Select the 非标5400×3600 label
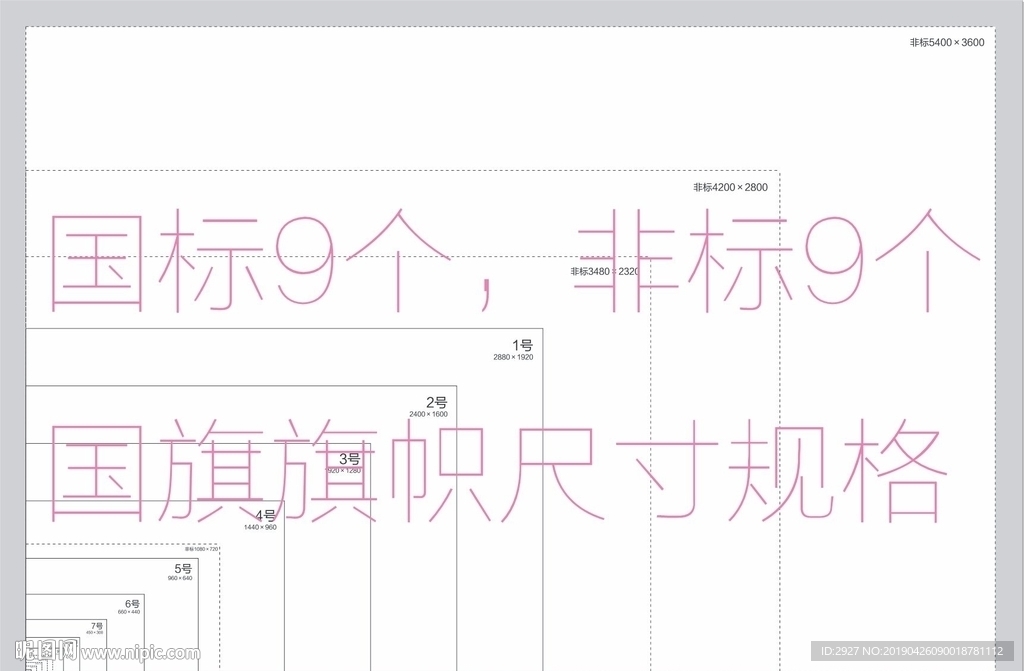The image size is (1024, 671). [x=947, y=42]
